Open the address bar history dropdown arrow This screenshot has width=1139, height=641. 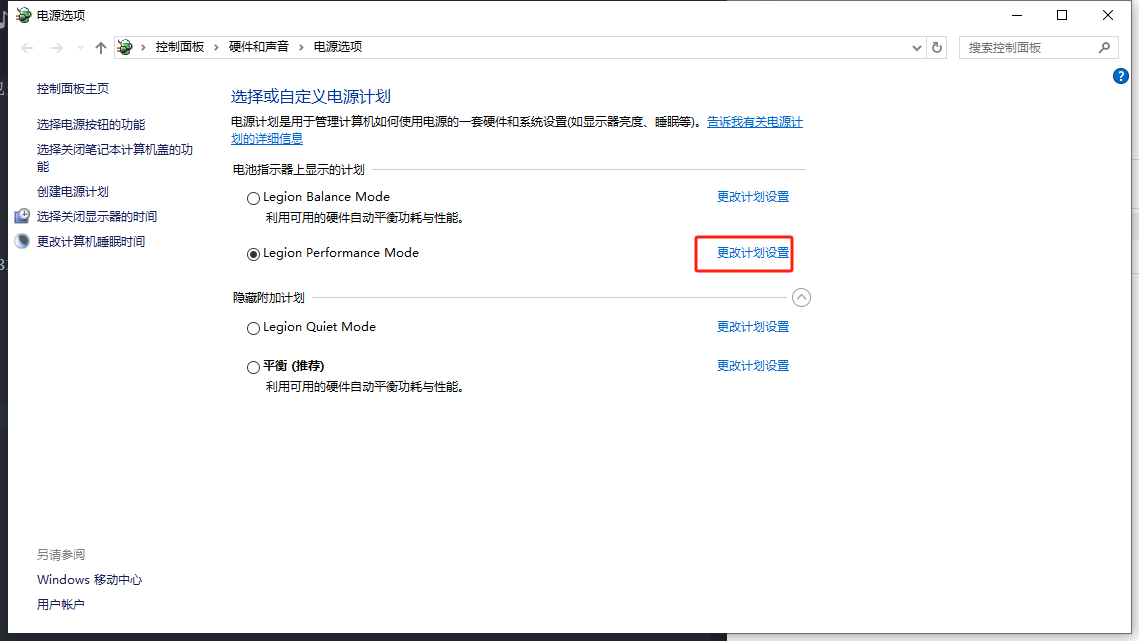[x=918, y=47]
